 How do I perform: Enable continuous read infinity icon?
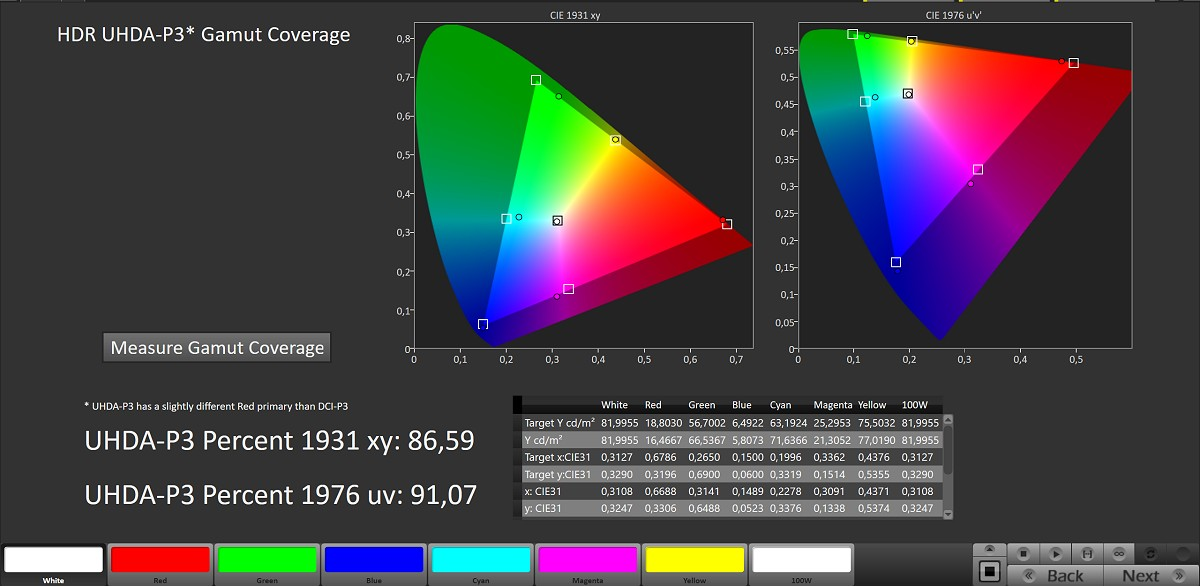[1119, 553]
